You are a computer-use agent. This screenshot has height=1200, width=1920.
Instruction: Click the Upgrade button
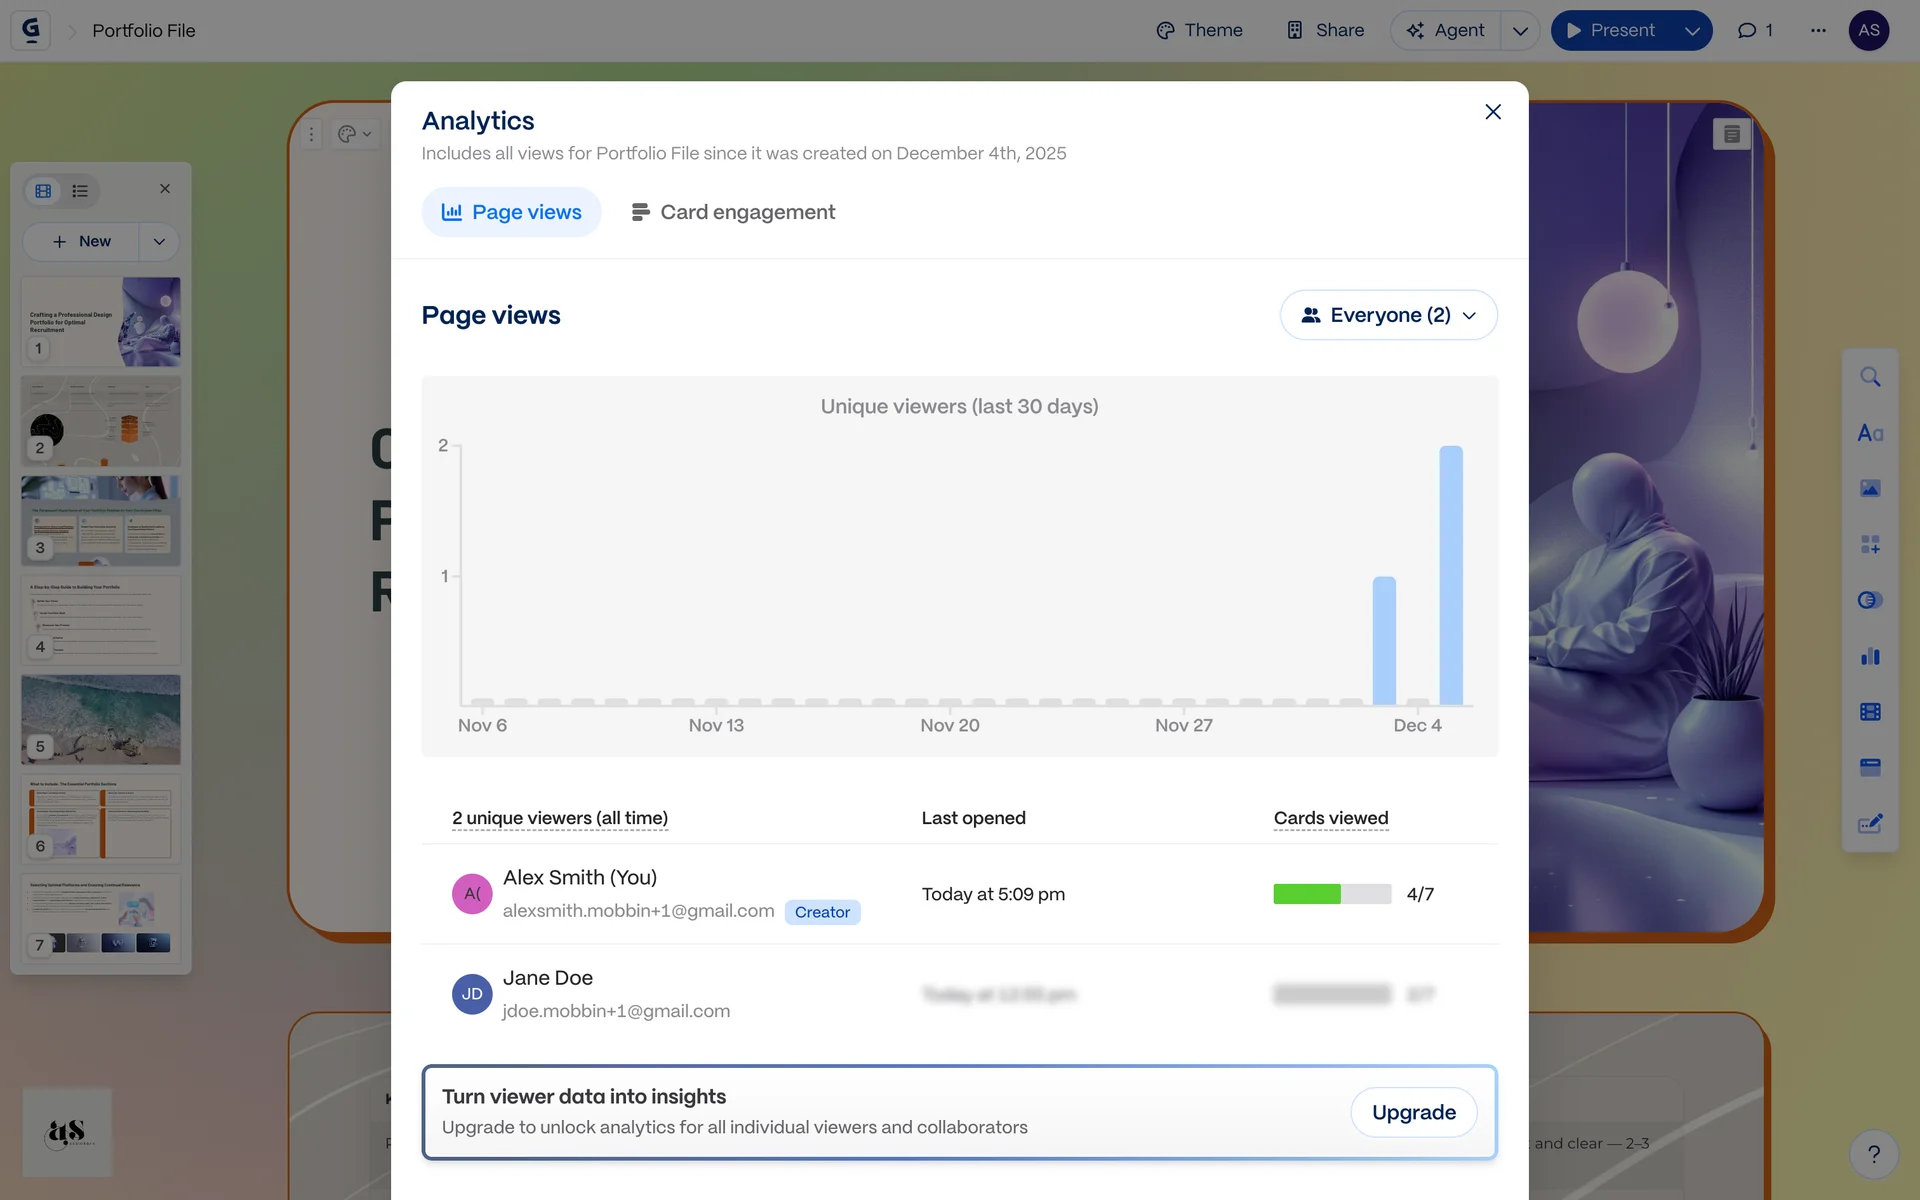coord(1413,1112)
